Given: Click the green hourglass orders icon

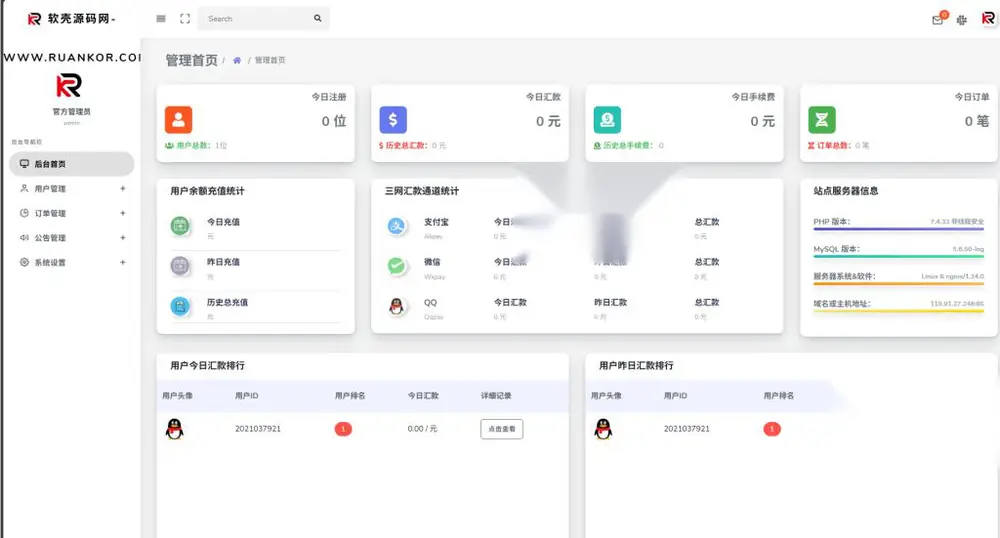Looking at the screenshot, I should coord(822,120).
